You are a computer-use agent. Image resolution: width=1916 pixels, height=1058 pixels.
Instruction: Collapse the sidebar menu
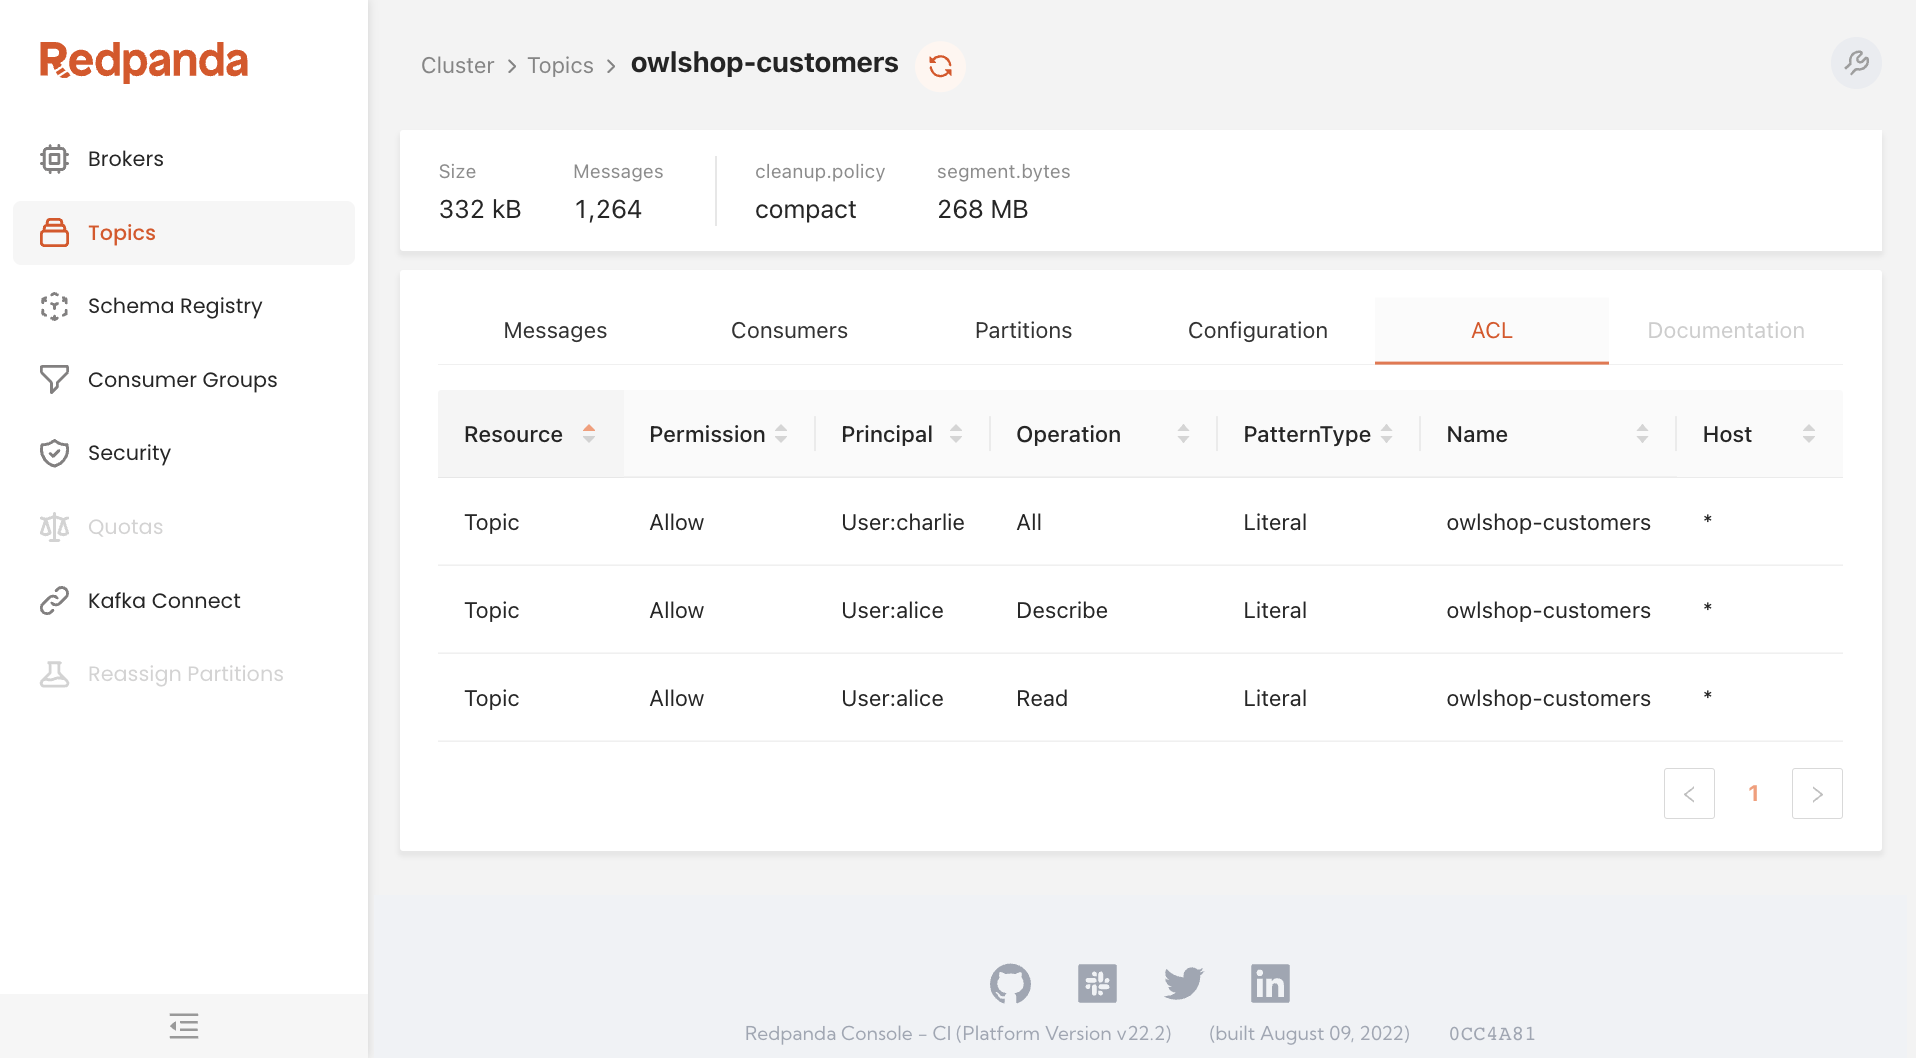tap(184, 1026)
